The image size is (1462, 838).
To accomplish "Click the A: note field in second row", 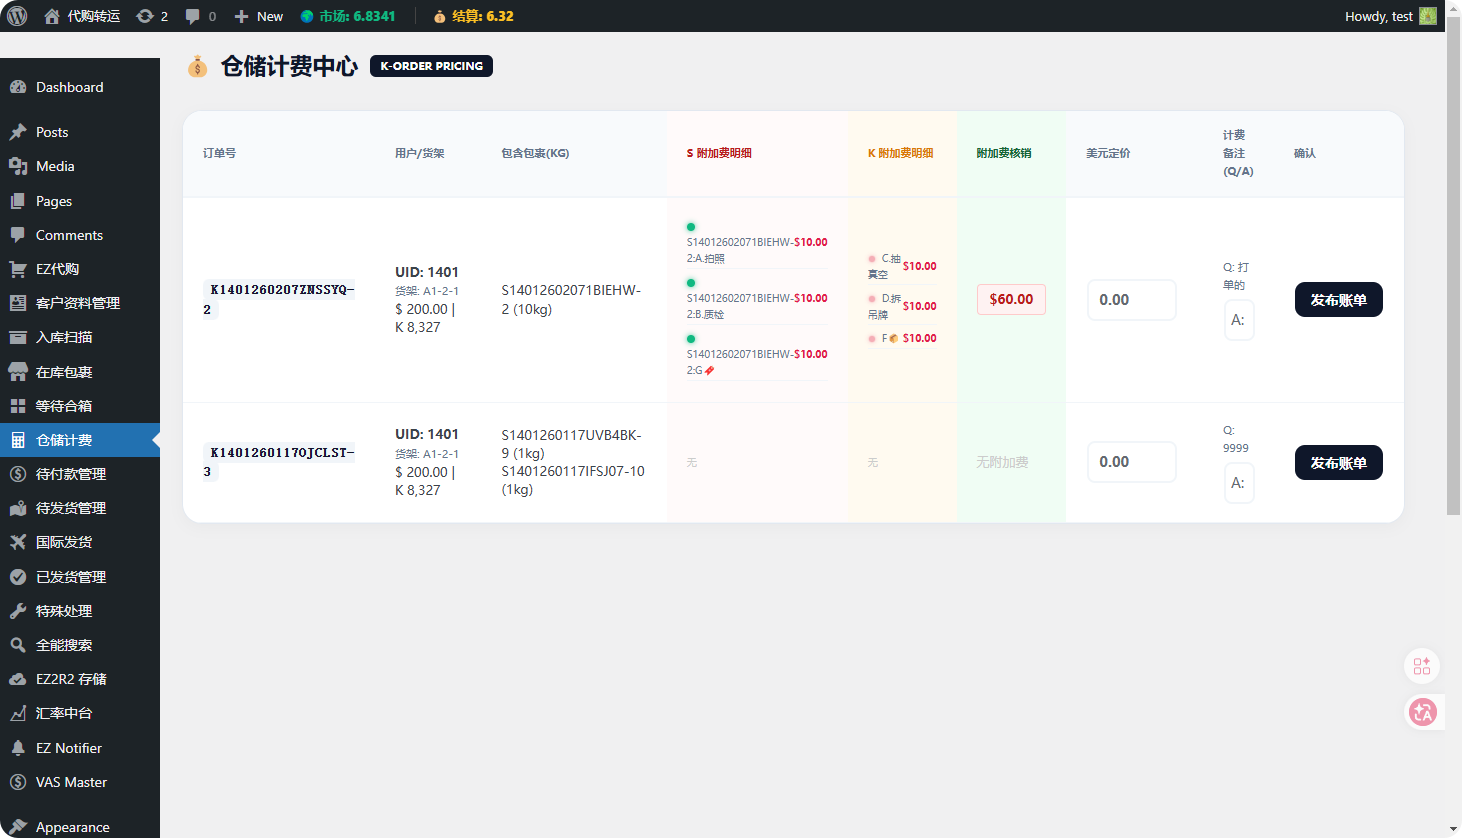I will pos(1239,483).
